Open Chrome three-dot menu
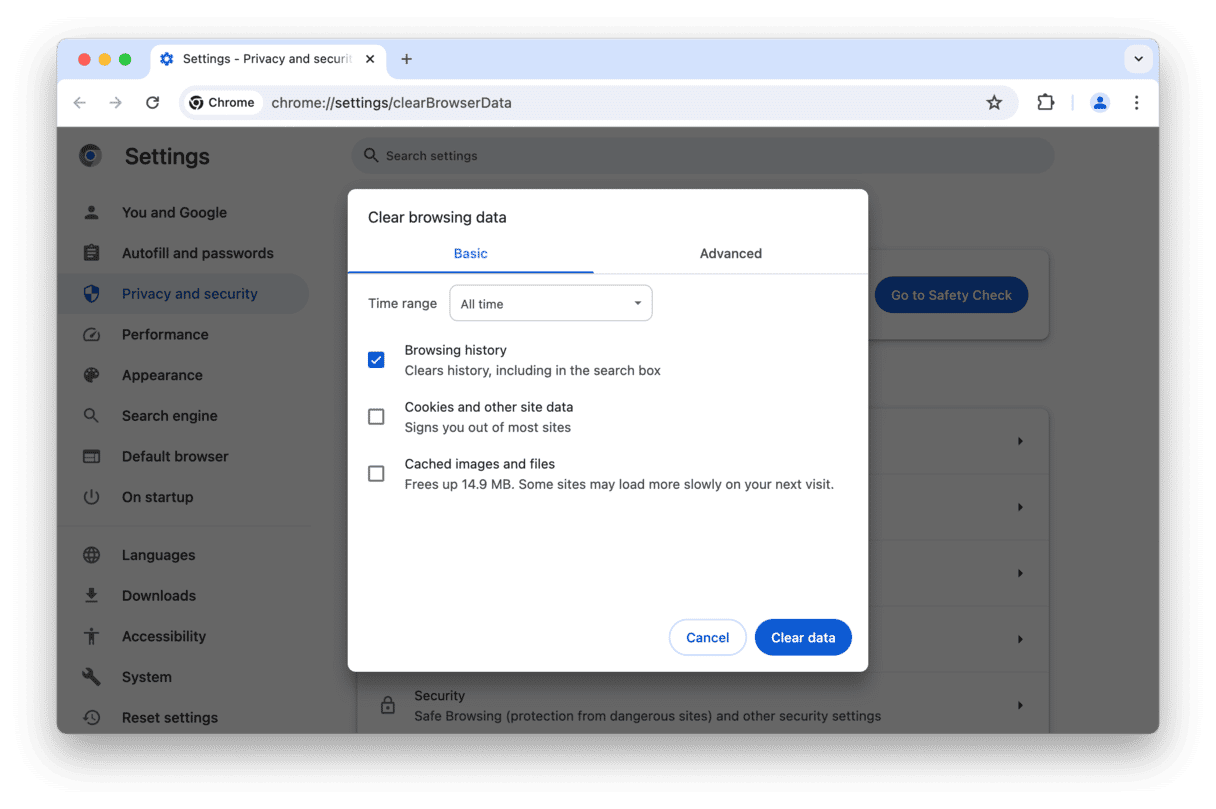 (x=1136, y=102)
